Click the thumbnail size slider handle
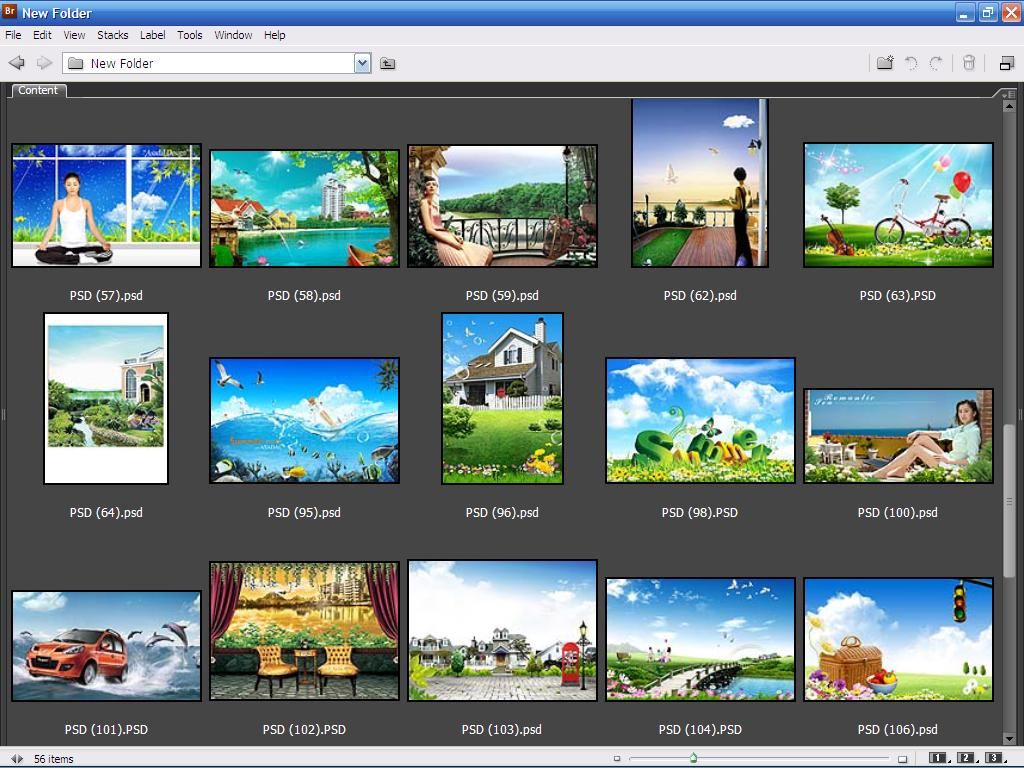Screen dimensions: 1024x768 tap(693, 758)
